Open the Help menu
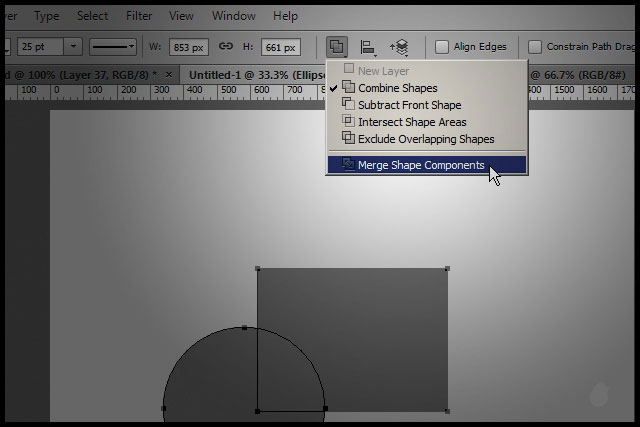This screenshot has height=427, width=640. pos(286,16)
